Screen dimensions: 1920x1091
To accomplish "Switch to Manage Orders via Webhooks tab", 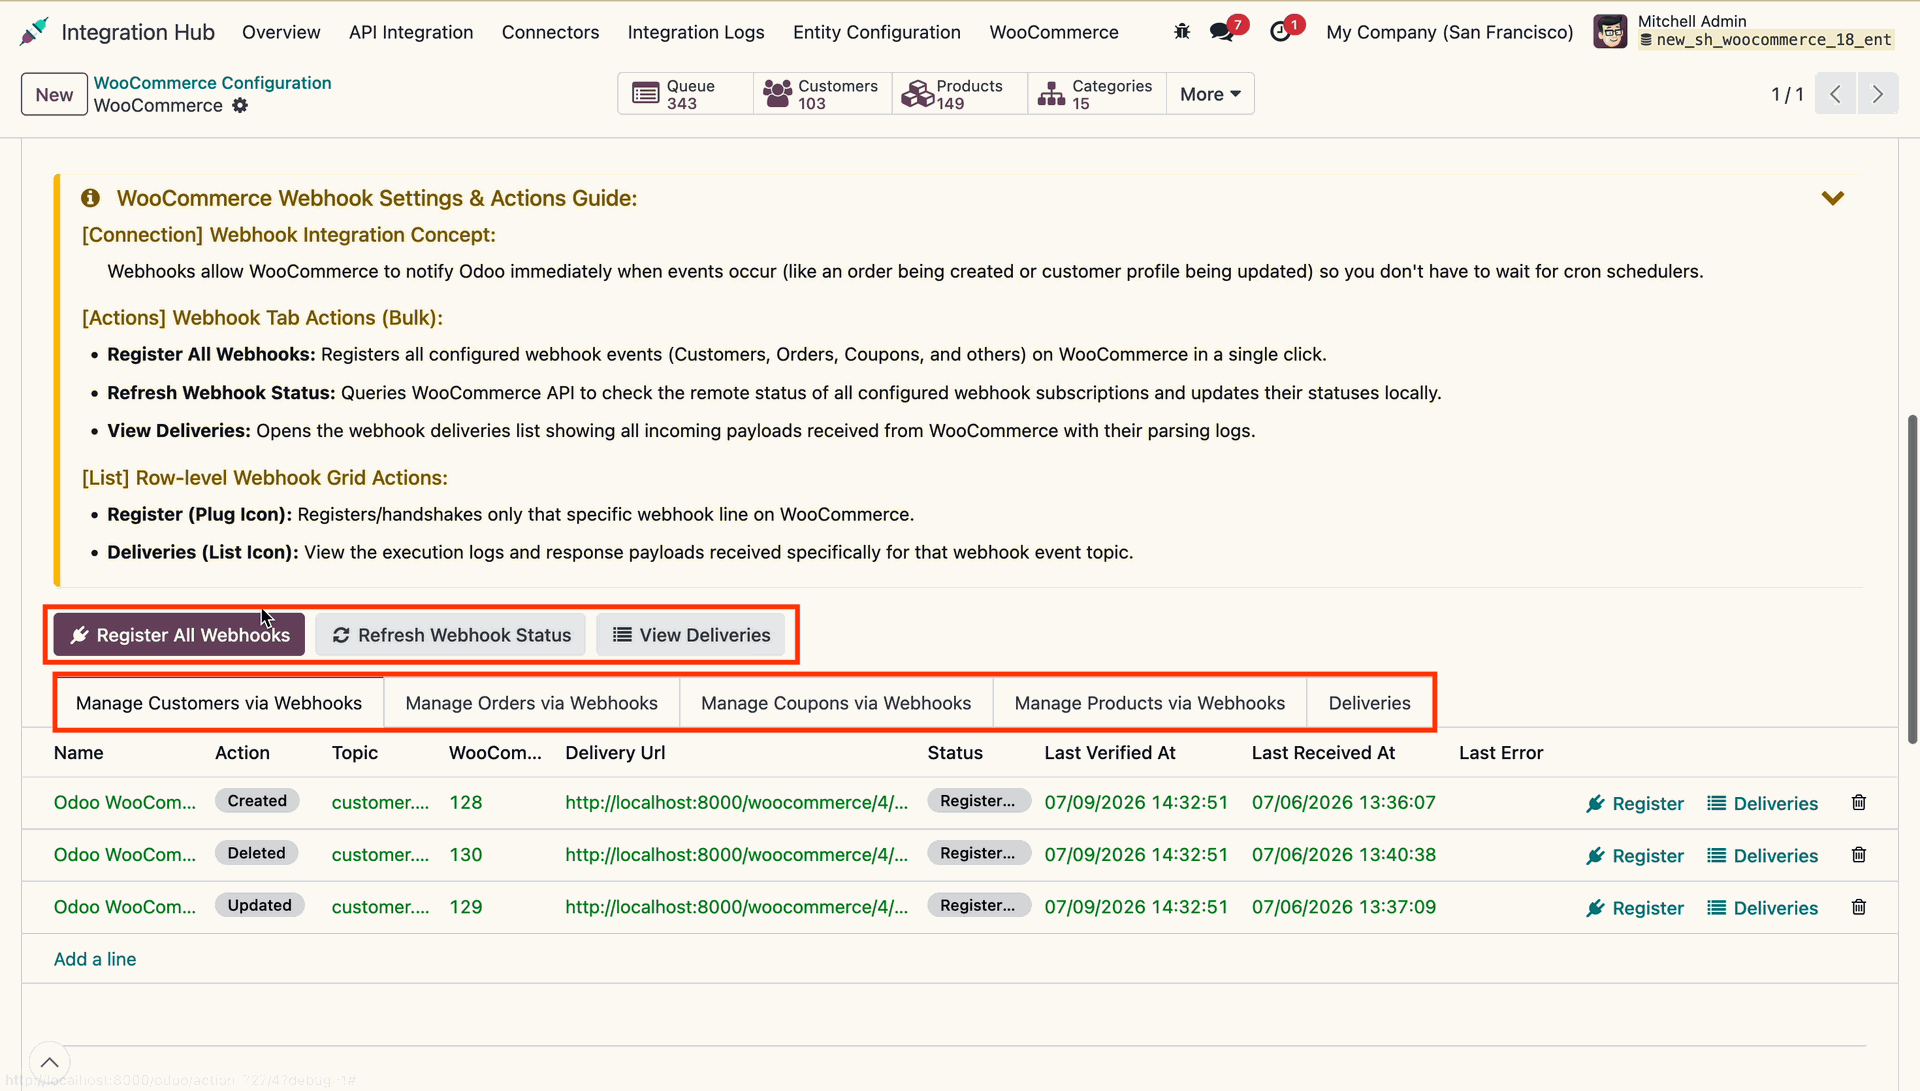I will click(x=531, y=703).
